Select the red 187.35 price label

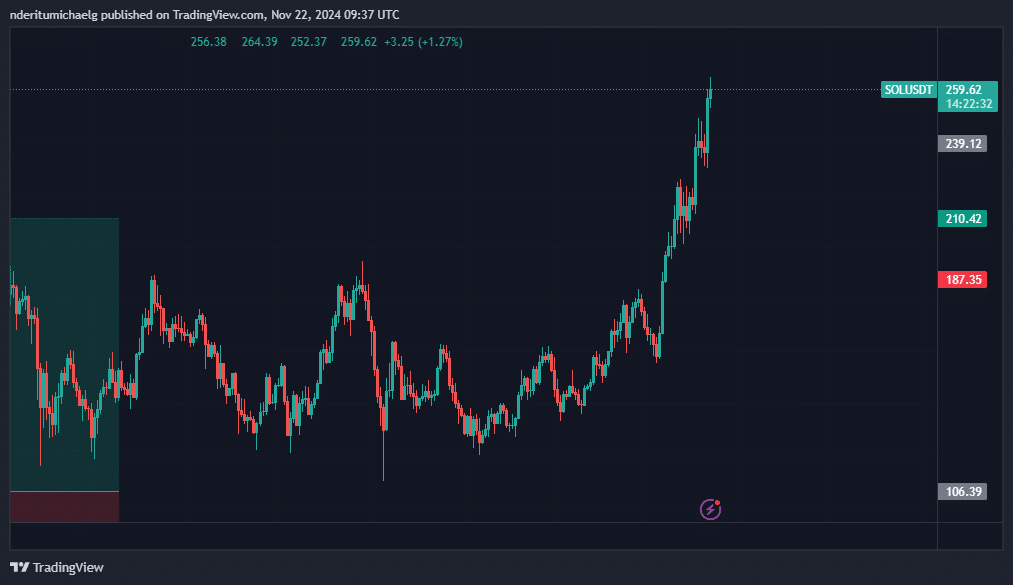(963, 280)
